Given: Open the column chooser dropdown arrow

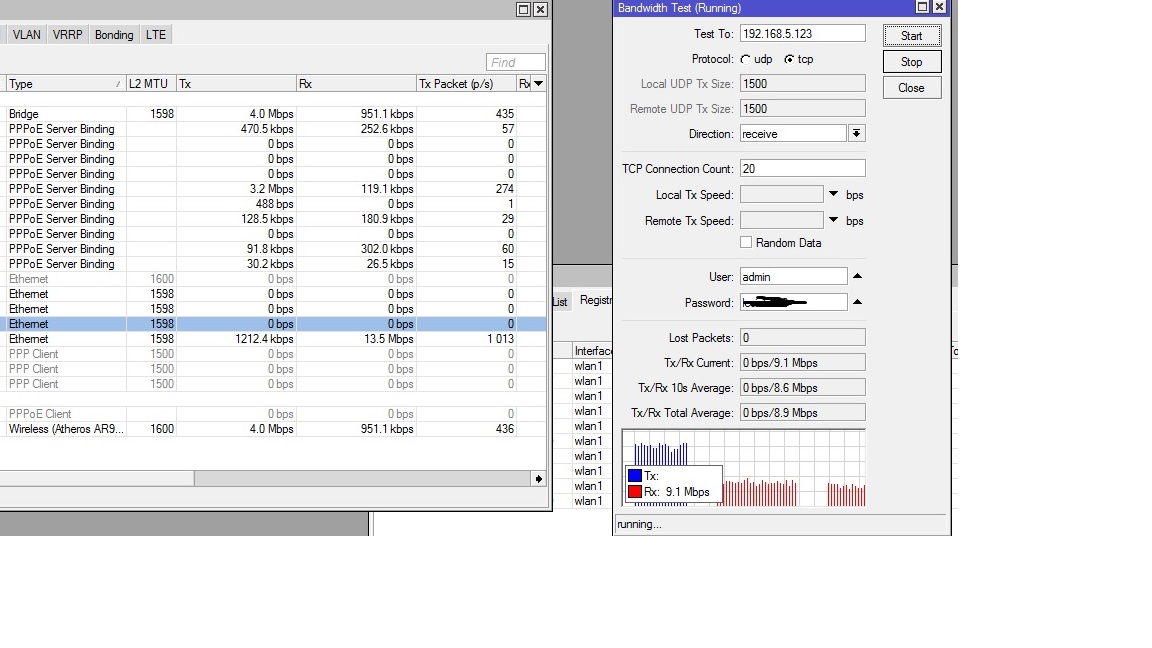Looking at the screenshot, I should coord(539,84).
